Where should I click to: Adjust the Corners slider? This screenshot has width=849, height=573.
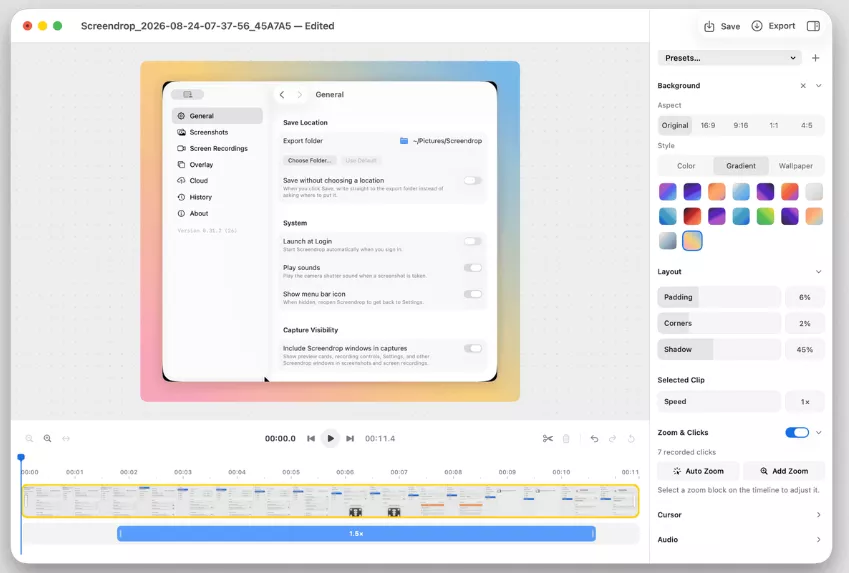(719, 323)
